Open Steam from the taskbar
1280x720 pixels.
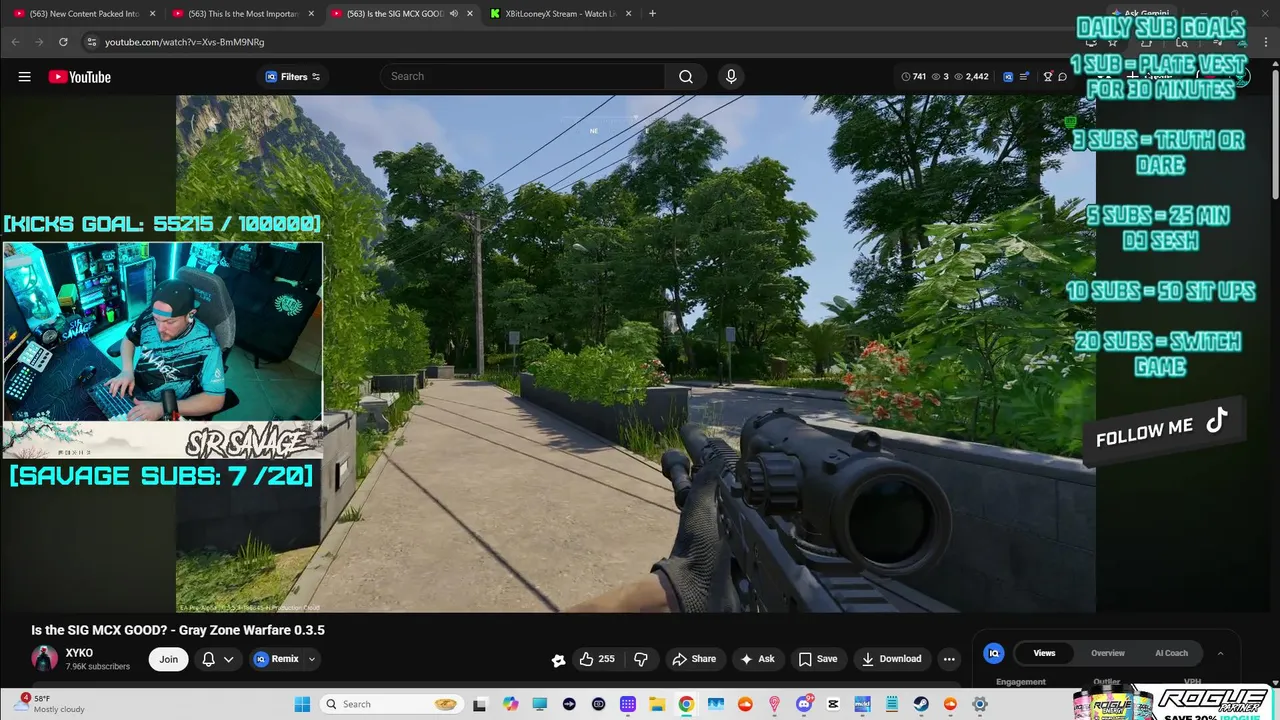pos(921,704)
